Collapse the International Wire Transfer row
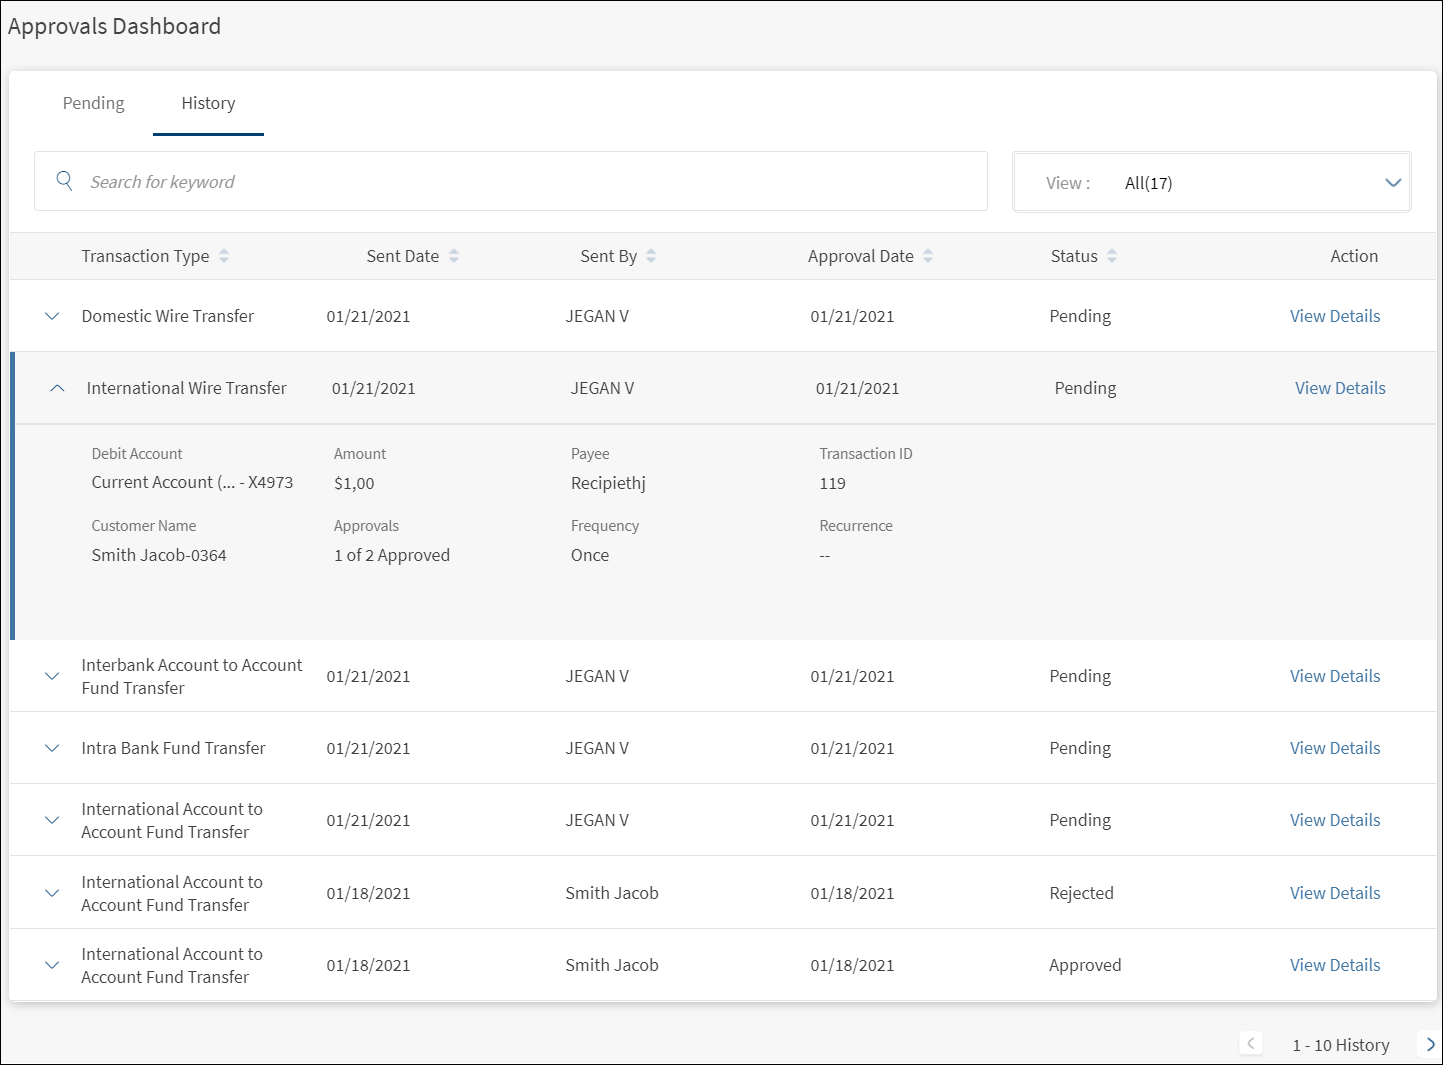Image resolution: width=1443 pixels, height=1065 pixels. [57, 388]
